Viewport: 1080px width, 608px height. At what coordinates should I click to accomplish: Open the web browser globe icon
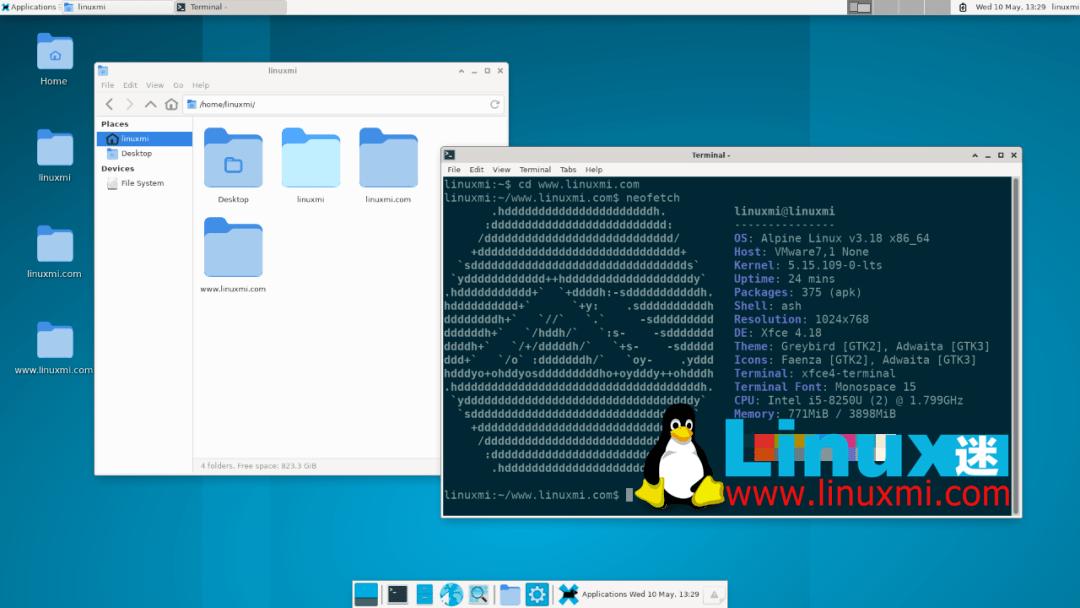[x=451, y=594]
